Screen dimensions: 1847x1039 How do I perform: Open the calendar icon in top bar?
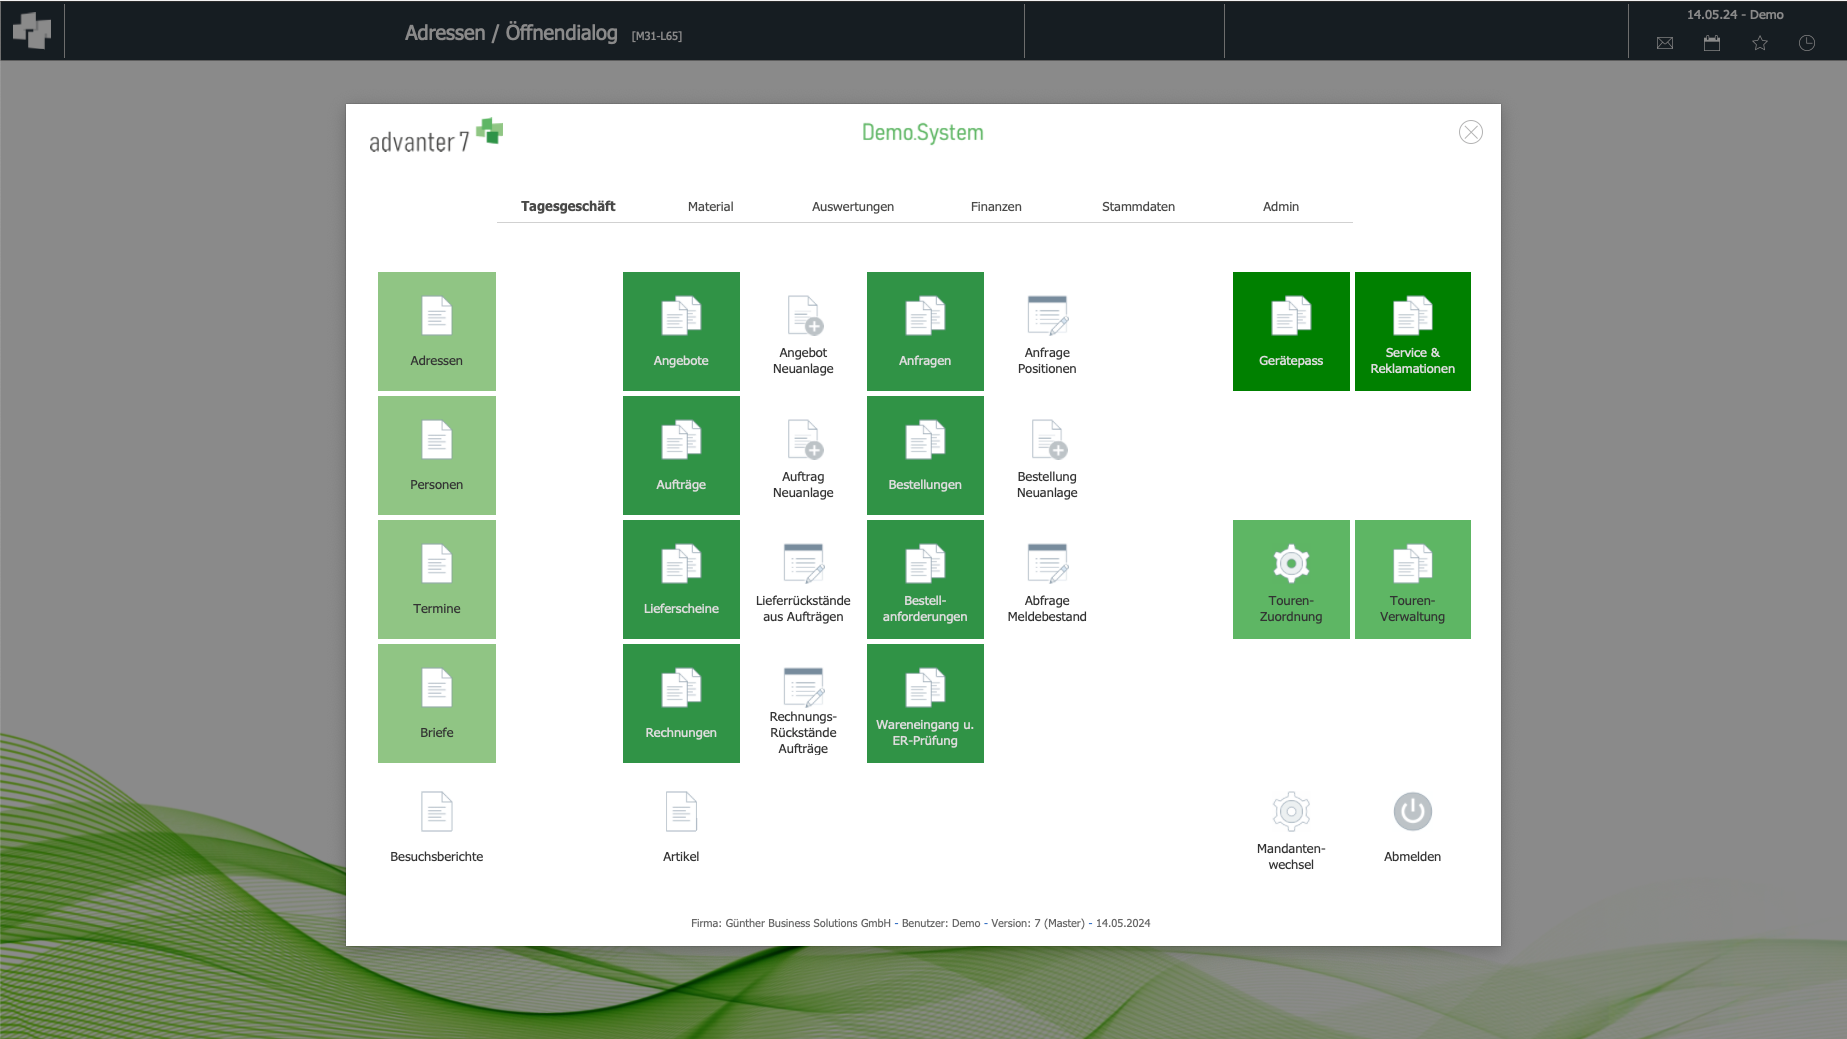pos(1712,43)
